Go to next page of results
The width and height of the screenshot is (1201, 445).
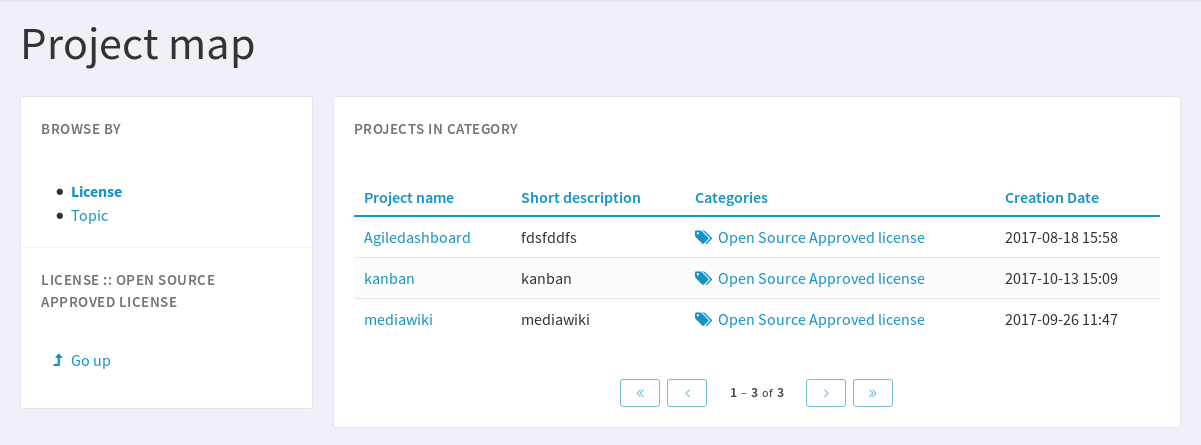tap(826, 393)
